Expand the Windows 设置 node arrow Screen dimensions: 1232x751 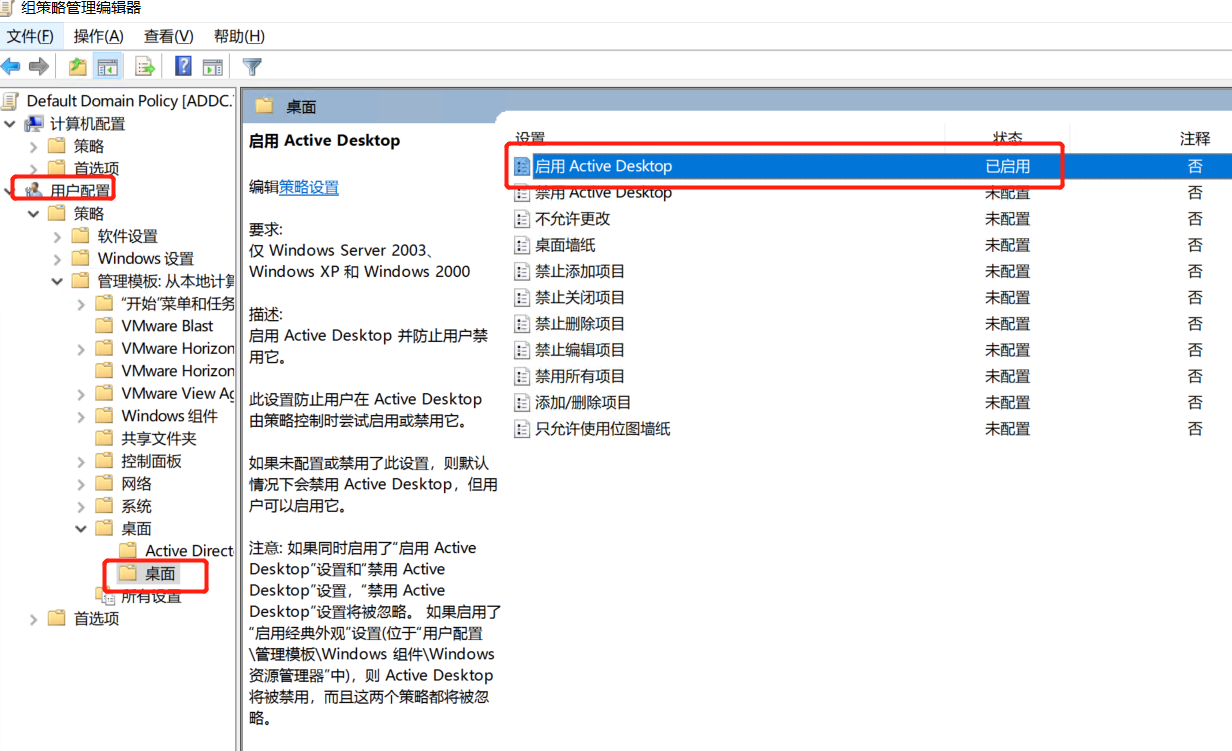(x=58, y=258)
